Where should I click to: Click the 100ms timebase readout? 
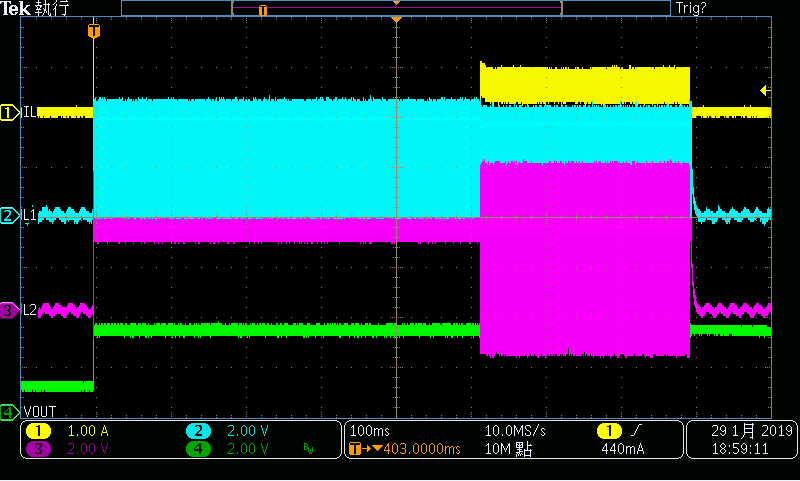[370, 432]
